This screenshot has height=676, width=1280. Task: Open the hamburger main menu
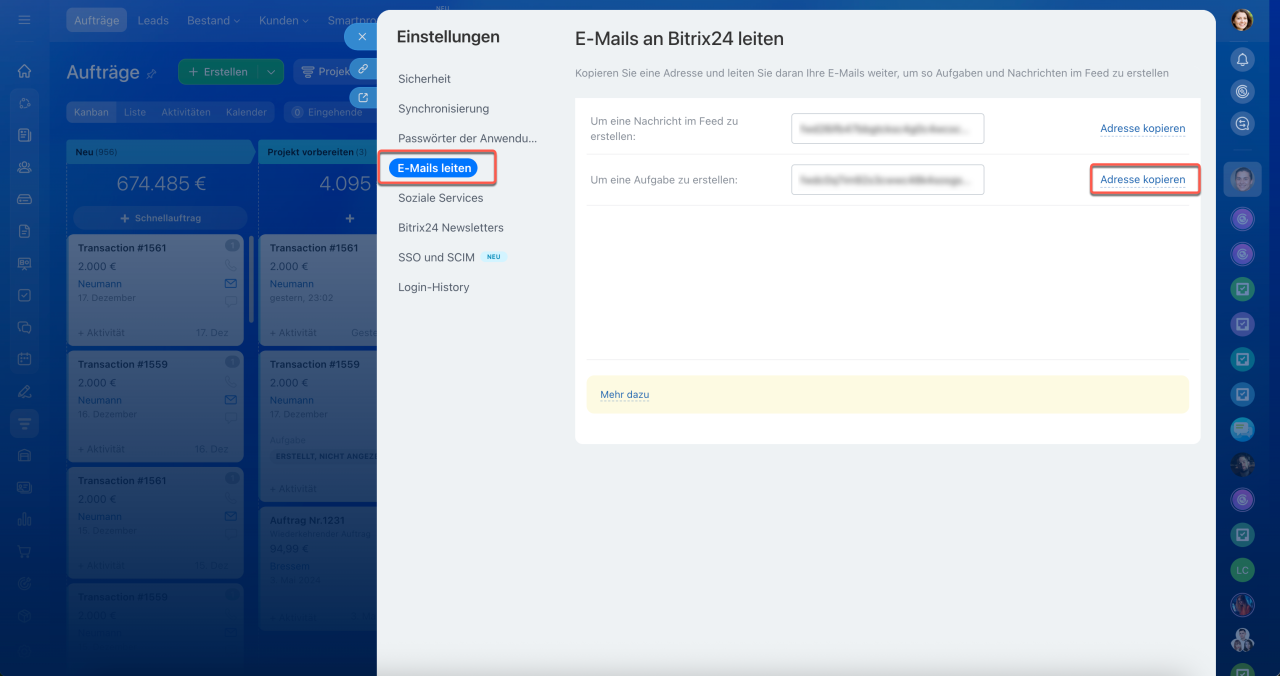pos(25,20)
